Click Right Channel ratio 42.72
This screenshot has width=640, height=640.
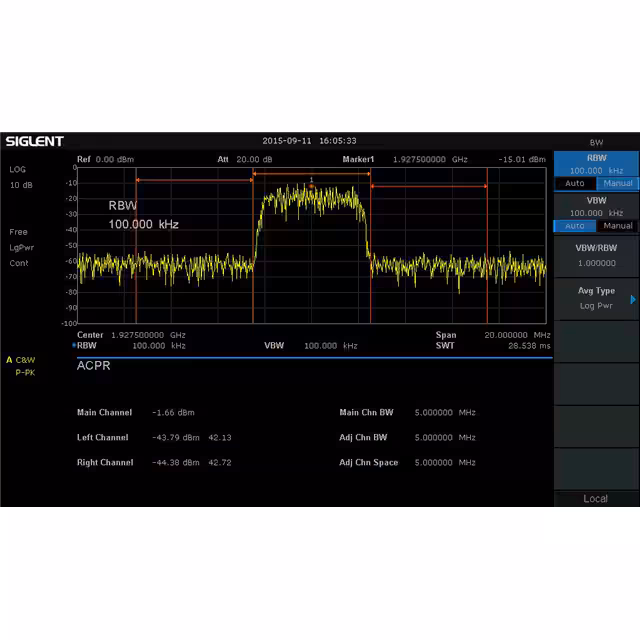pyautogui.click(x=220, y=462)
